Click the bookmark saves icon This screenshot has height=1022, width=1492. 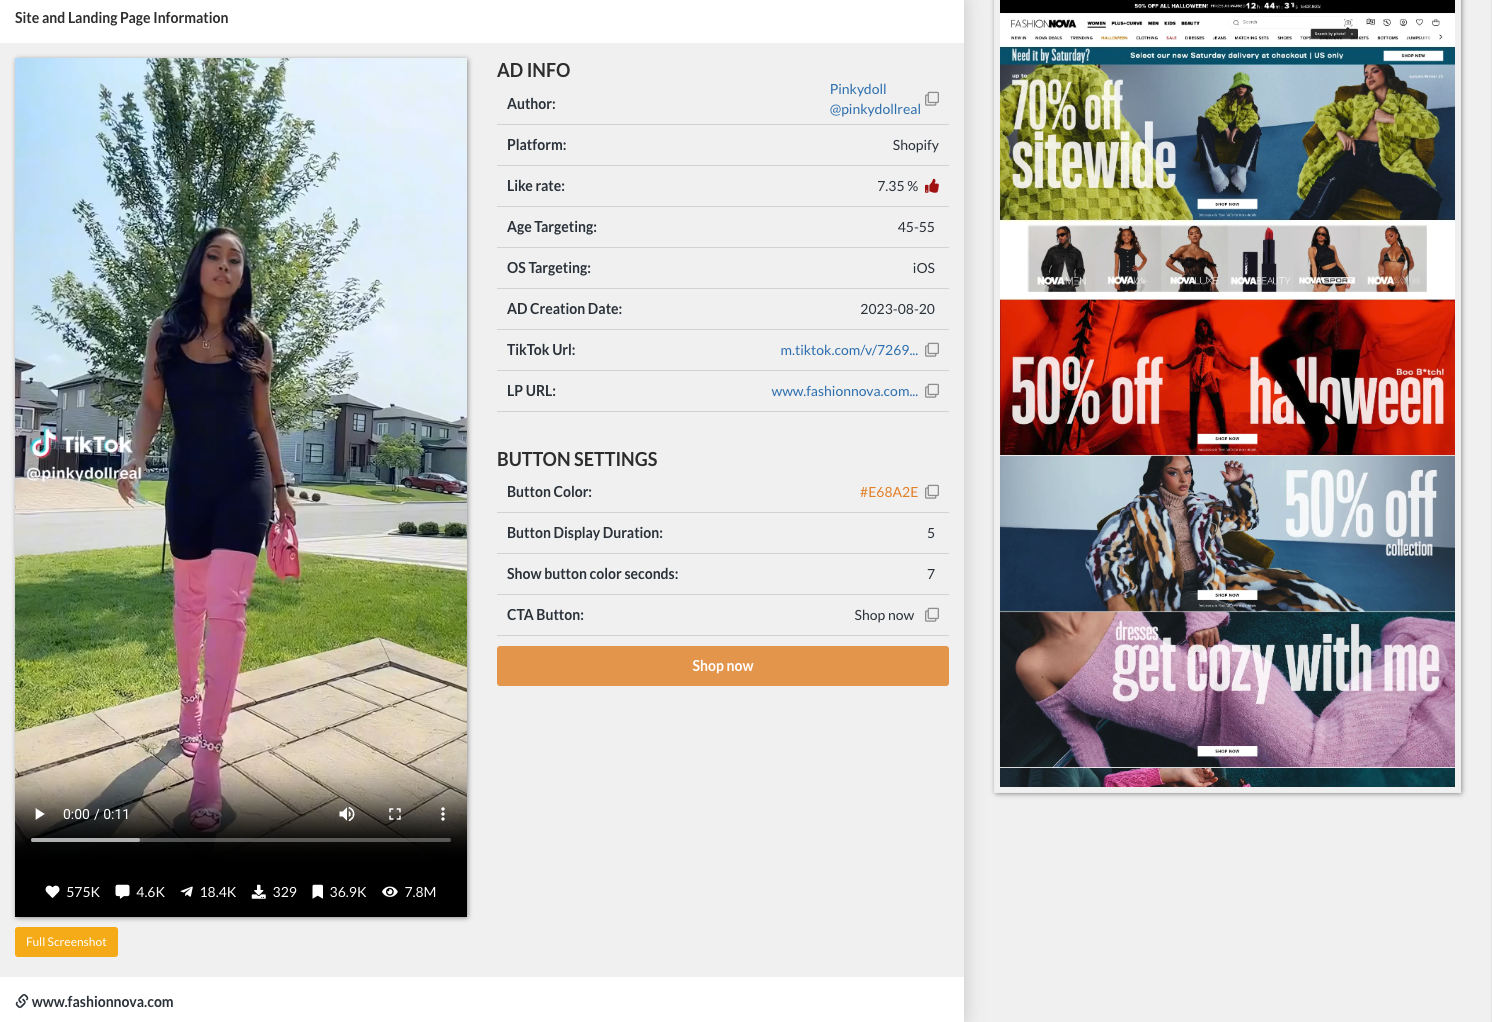point(317,892)
